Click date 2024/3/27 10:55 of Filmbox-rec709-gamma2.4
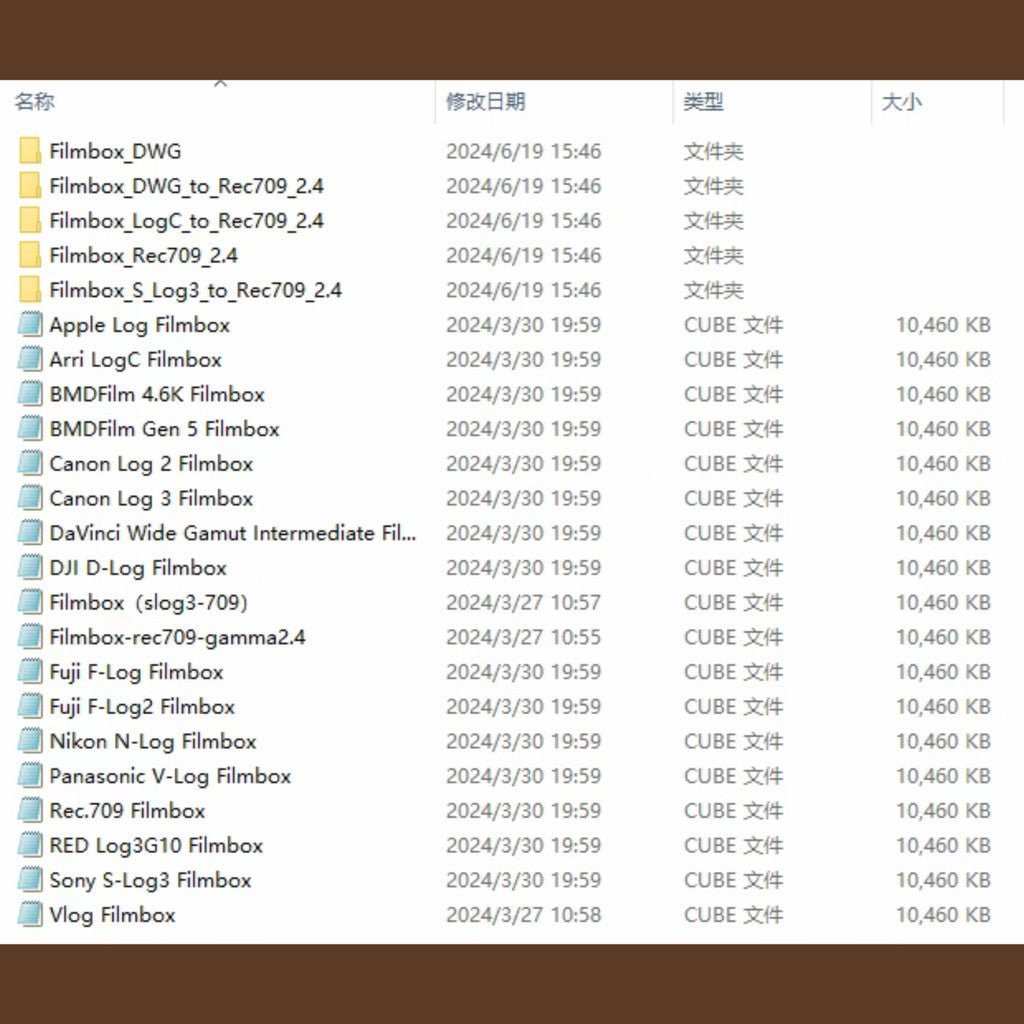 tap(523, 636)
